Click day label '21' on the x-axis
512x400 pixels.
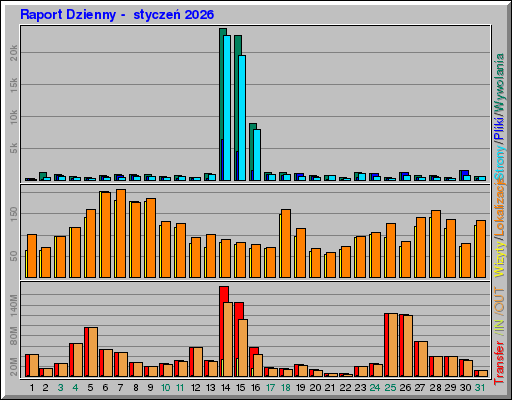[330, 388]
